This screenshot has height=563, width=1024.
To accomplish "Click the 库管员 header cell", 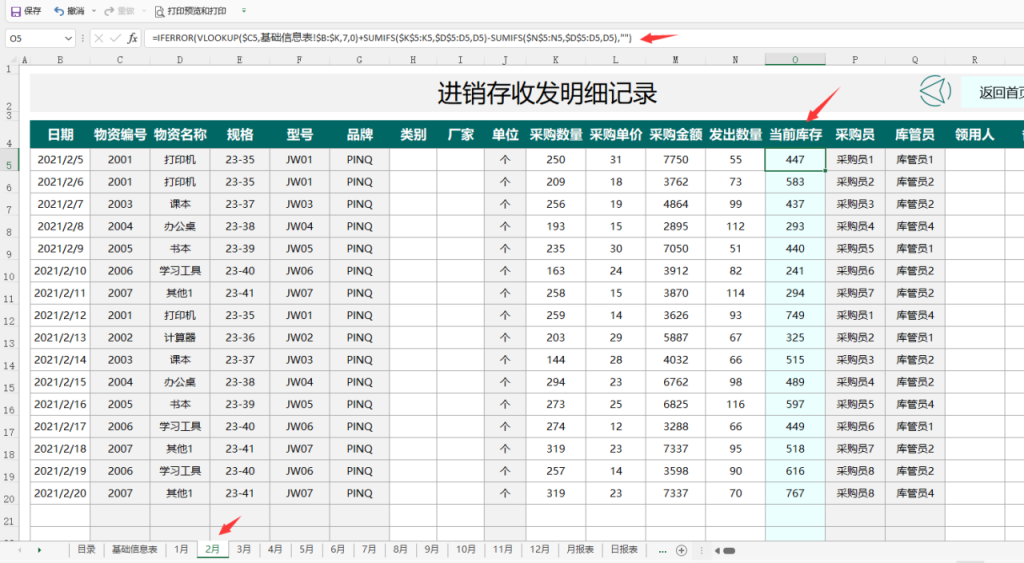I will point(915,135).
